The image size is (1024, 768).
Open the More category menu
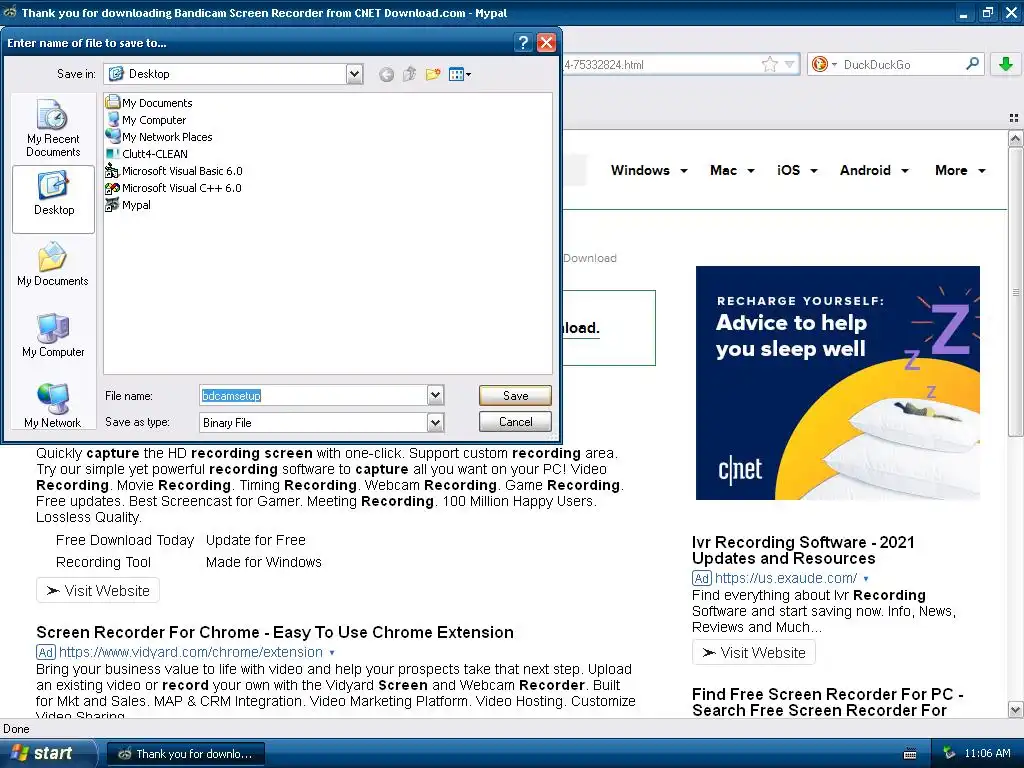(x=960, y=170)
